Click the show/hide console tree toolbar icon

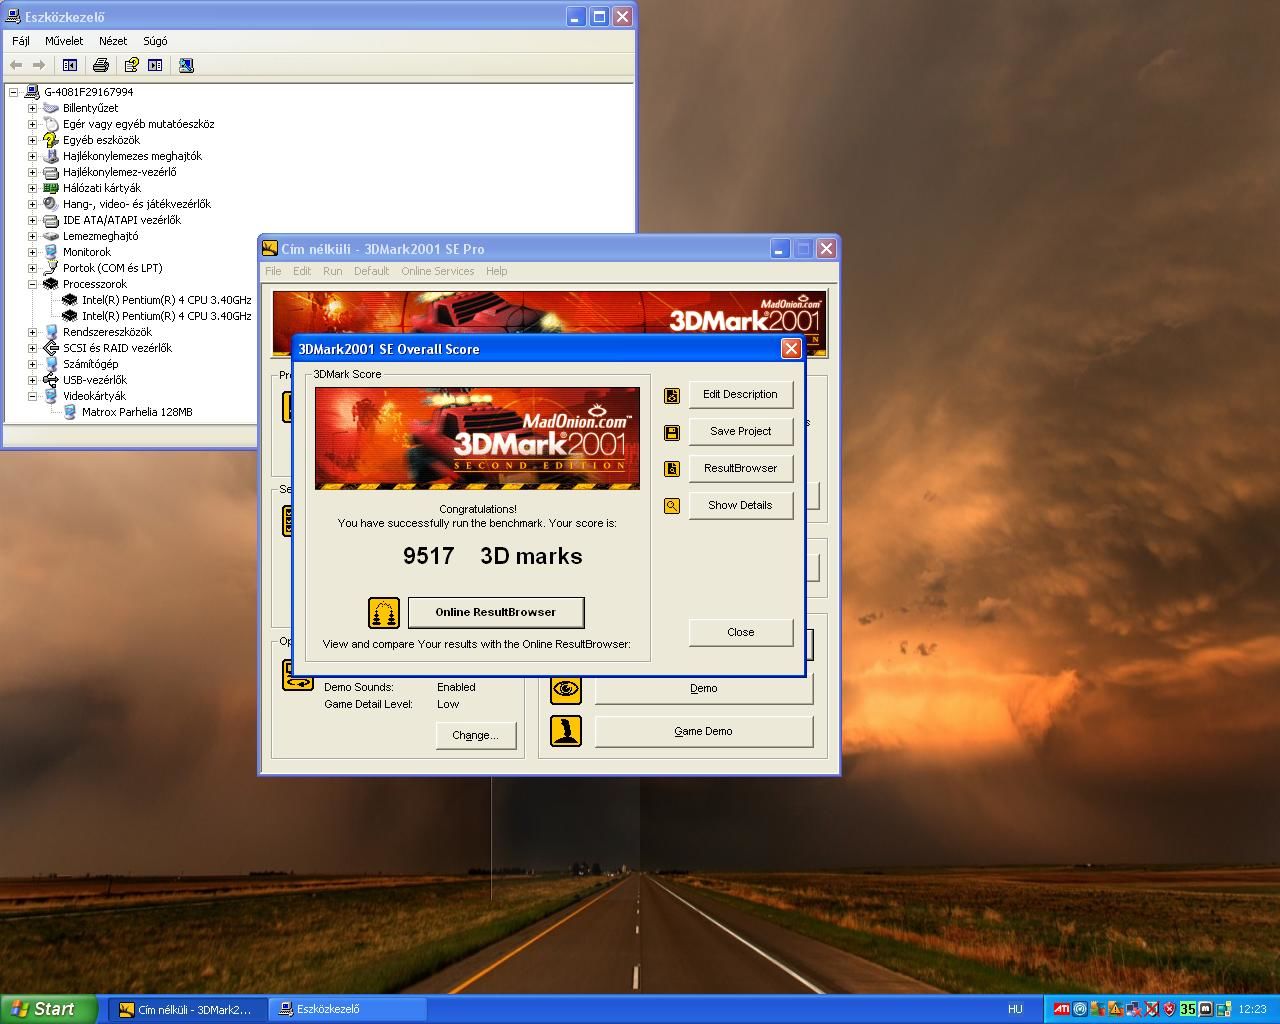coord(70,65)
